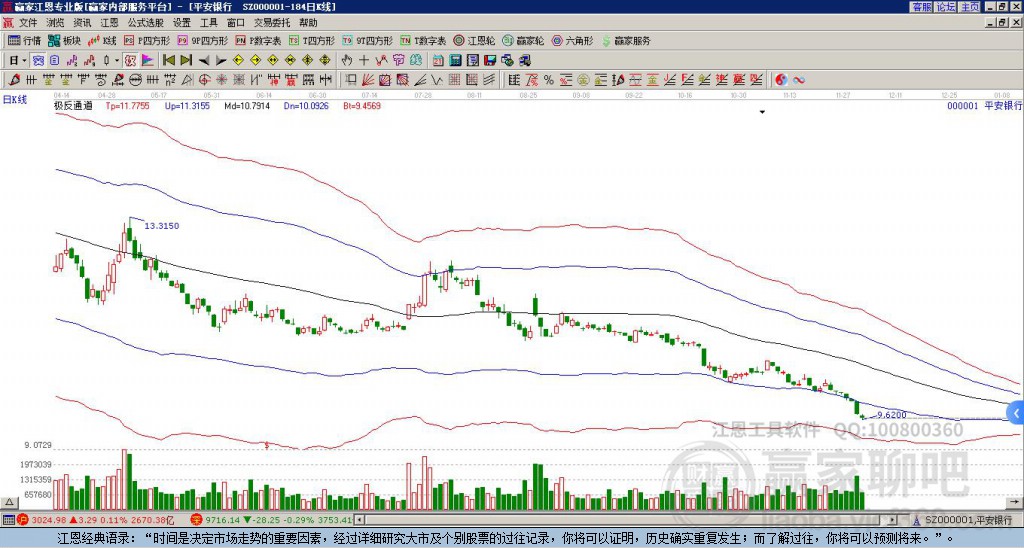Image resolution: width=1024 pixels, height=548 pixels.
Task: Open the calculator icon
Action: pos(456,61)
